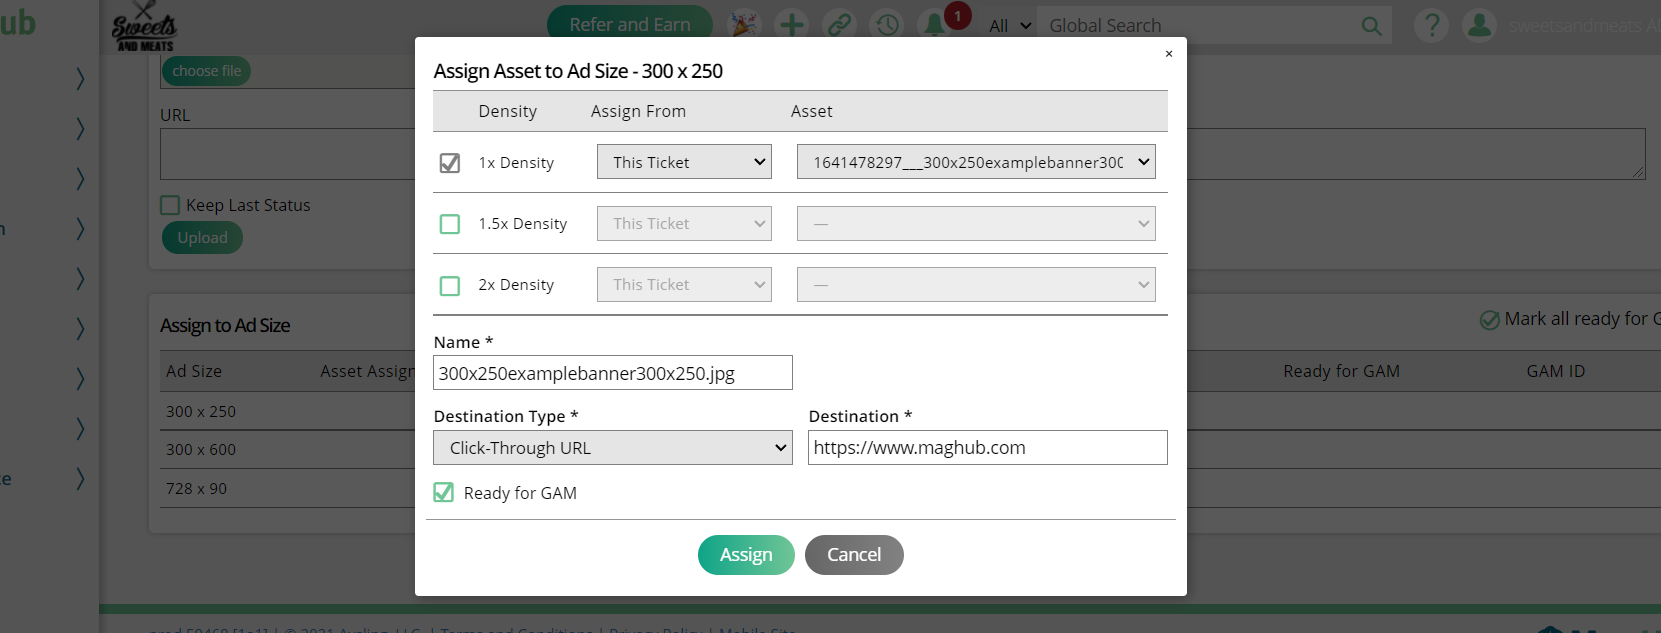Open the help question mark icon

tap(1431, 25)
